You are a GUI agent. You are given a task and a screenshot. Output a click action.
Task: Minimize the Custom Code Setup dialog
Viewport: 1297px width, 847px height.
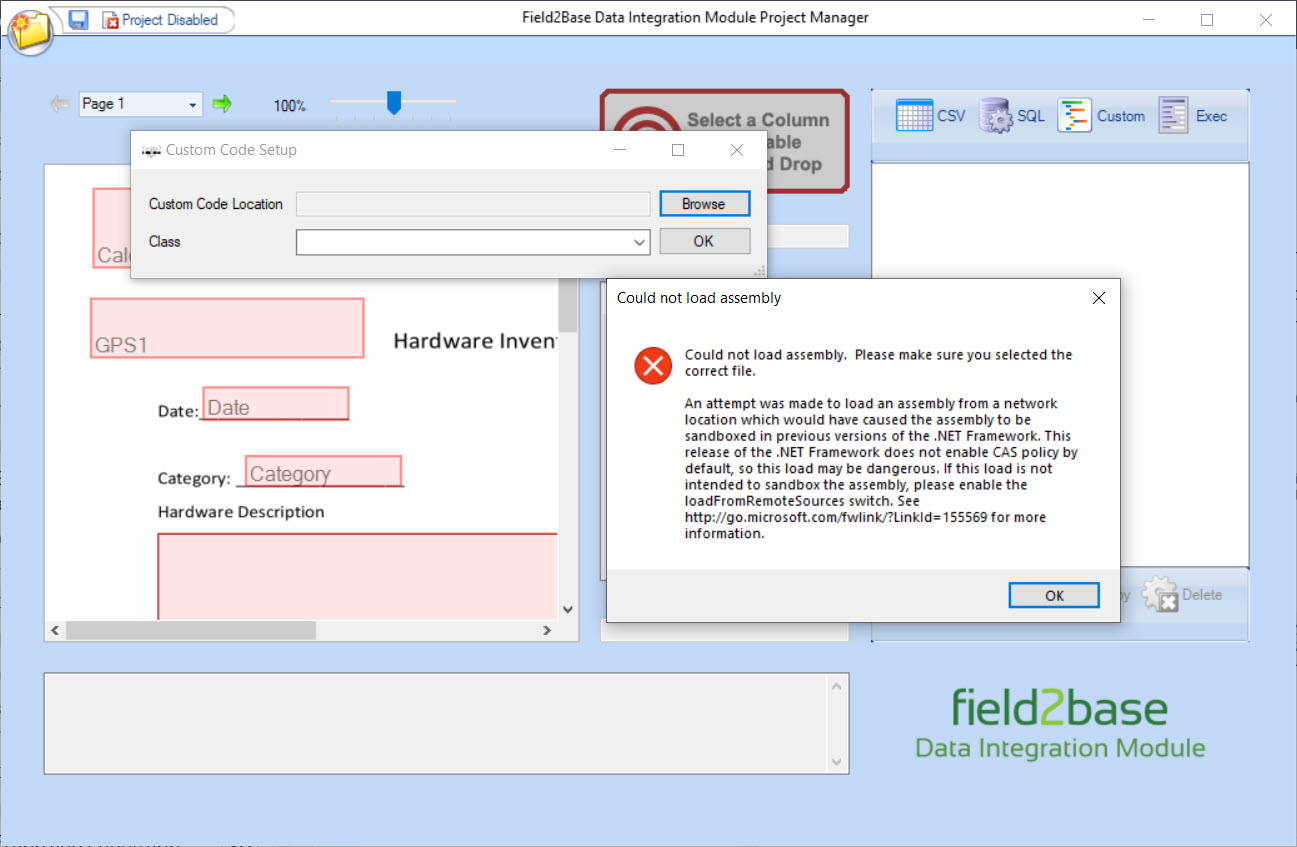click(620, 150)
